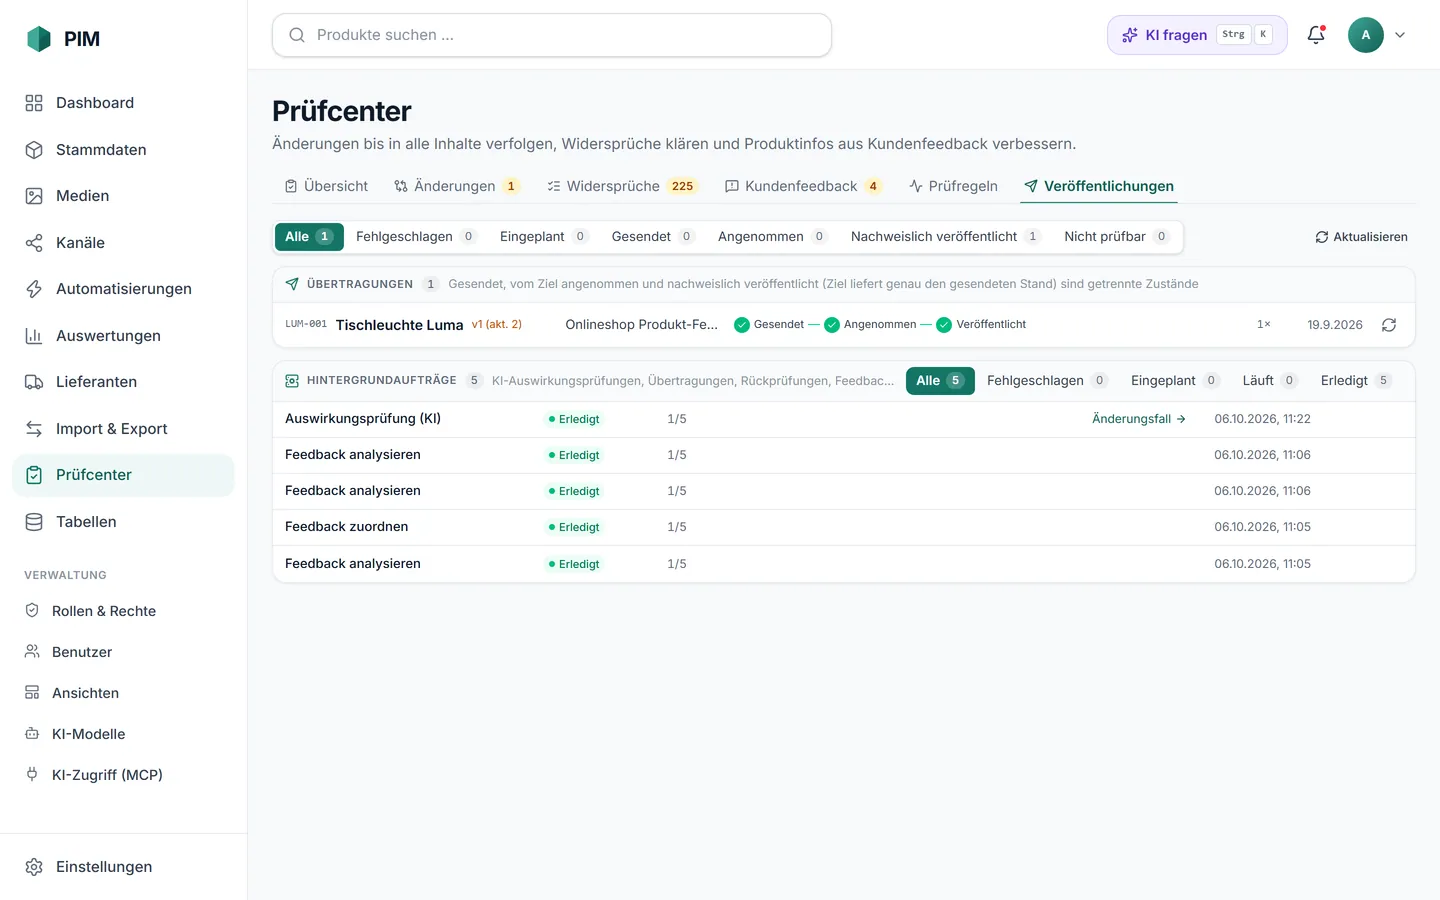Open Tischleuchte Luma transfer entry
Viewport: 1440px width, 900px height.
click(844, 325)
